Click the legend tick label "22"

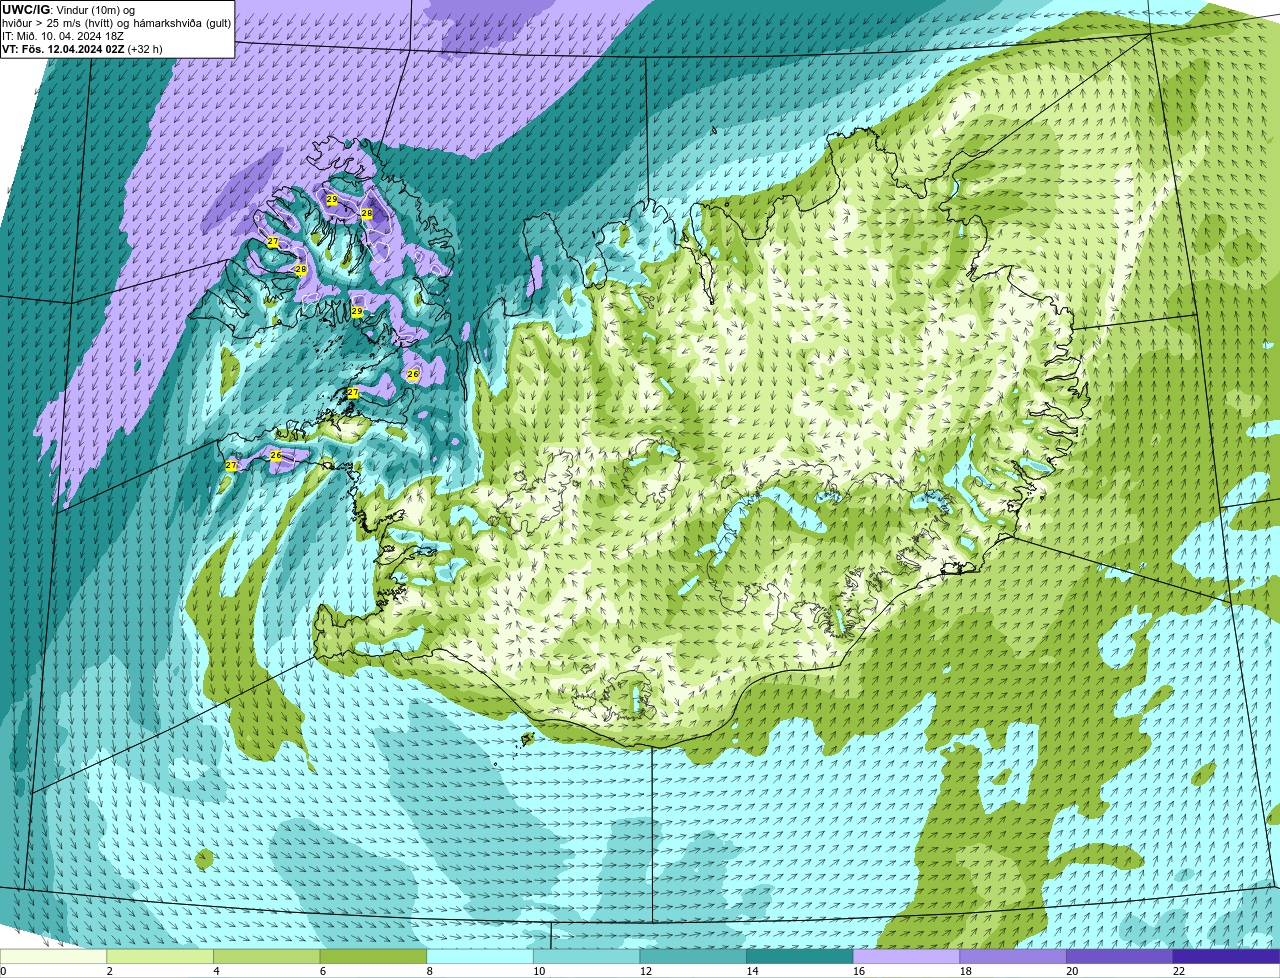click(x=1179, y=971)
